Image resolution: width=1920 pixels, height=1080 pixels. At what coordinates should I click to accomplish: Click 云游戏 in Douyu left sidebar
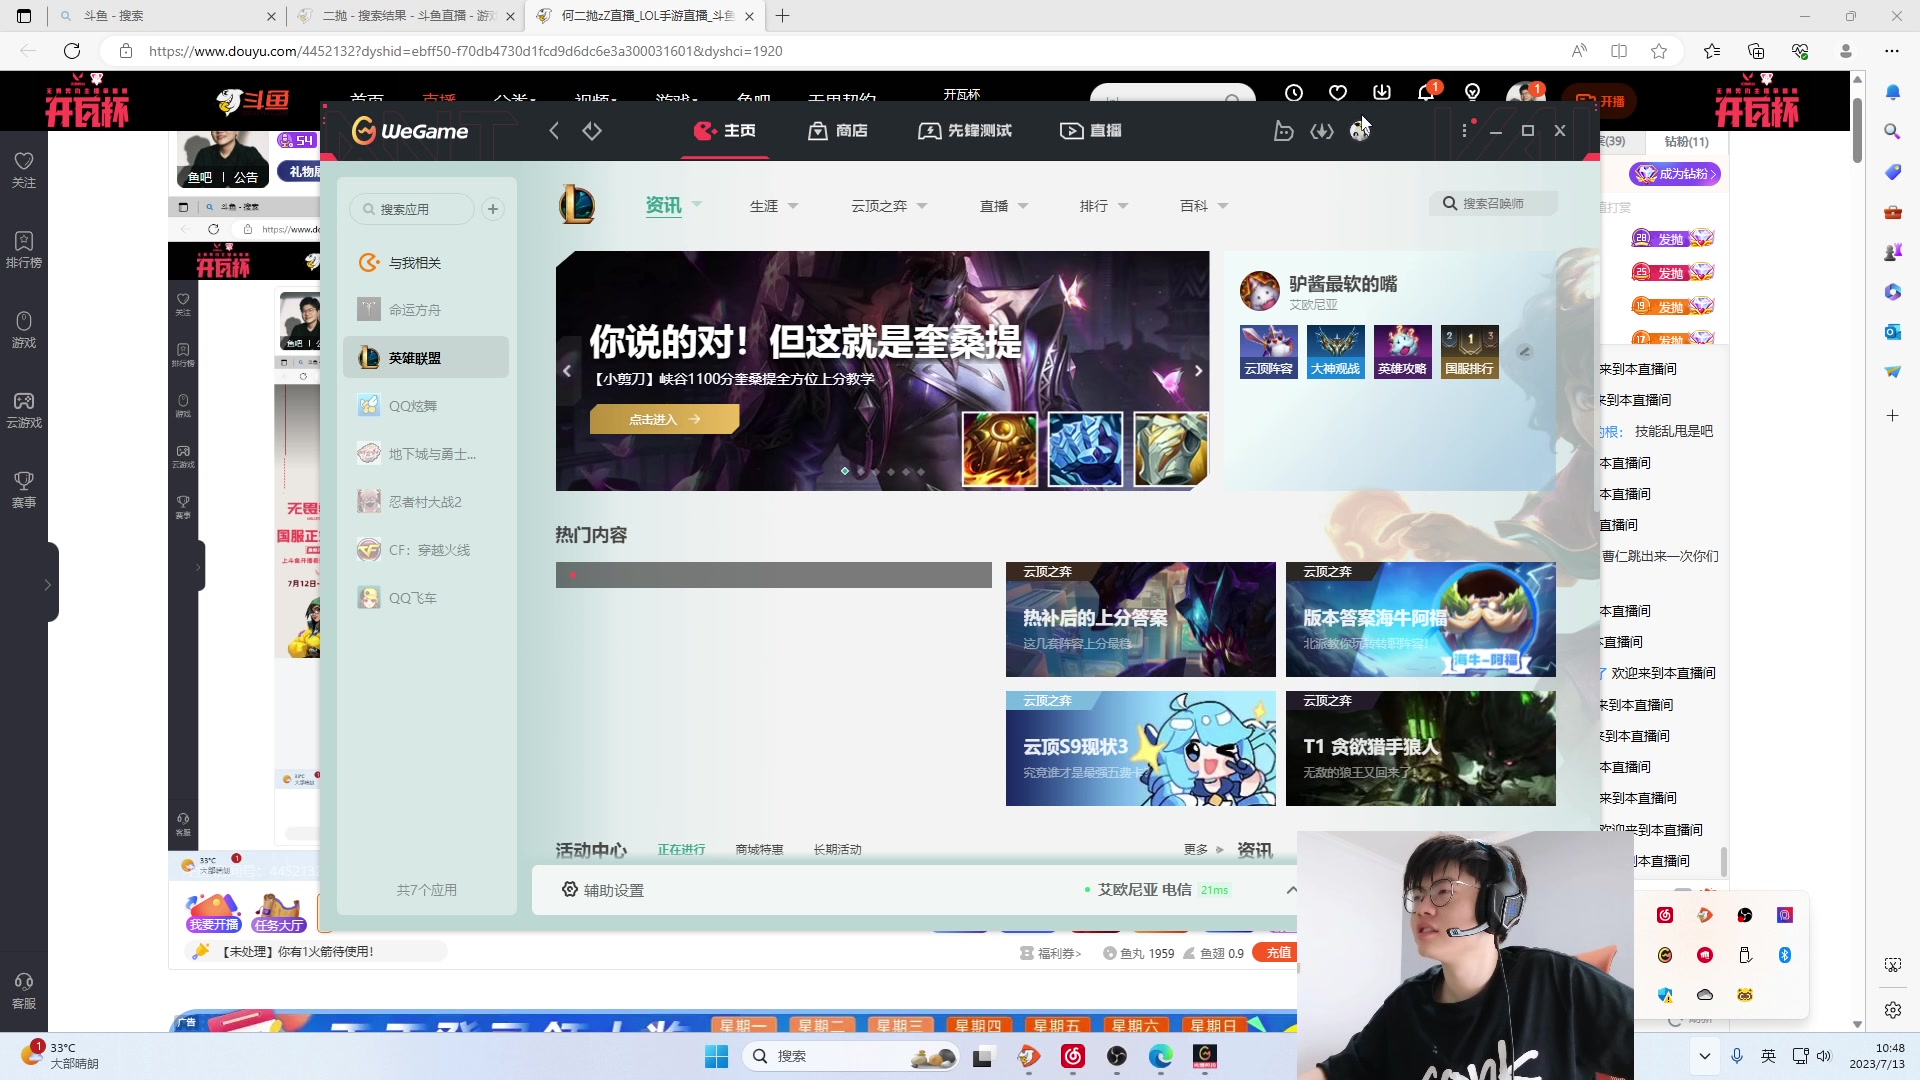(24, 410)
